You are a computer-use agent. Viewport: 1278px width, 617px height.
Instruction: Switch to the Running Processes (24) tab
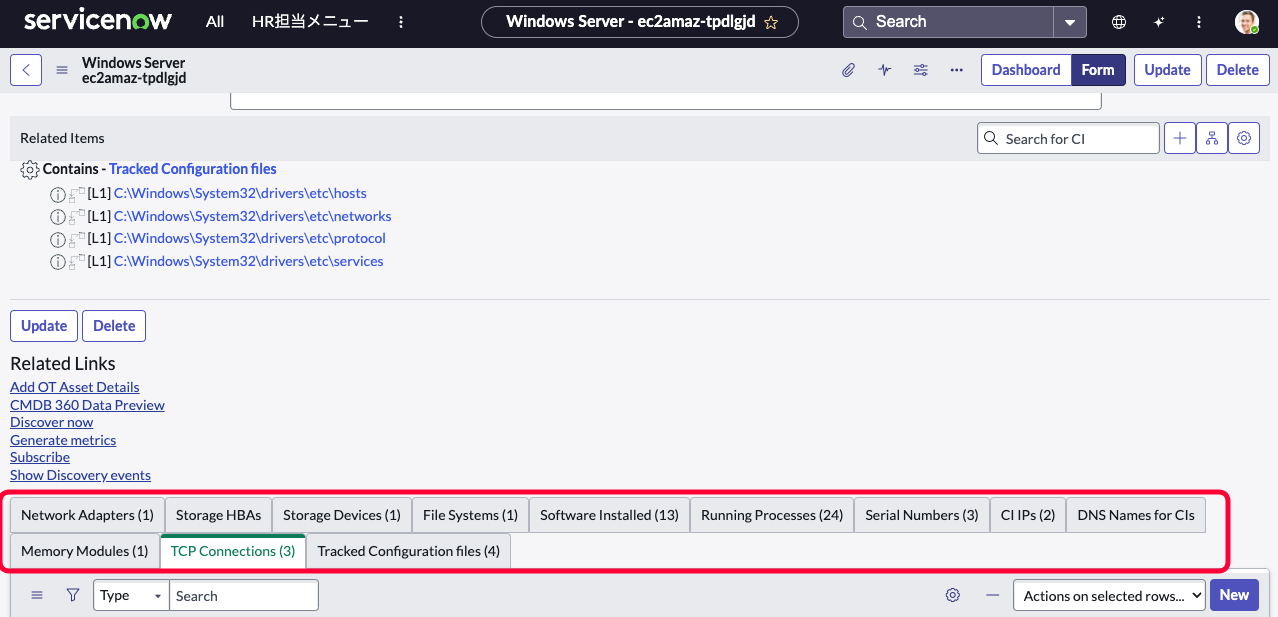(772, 515)
